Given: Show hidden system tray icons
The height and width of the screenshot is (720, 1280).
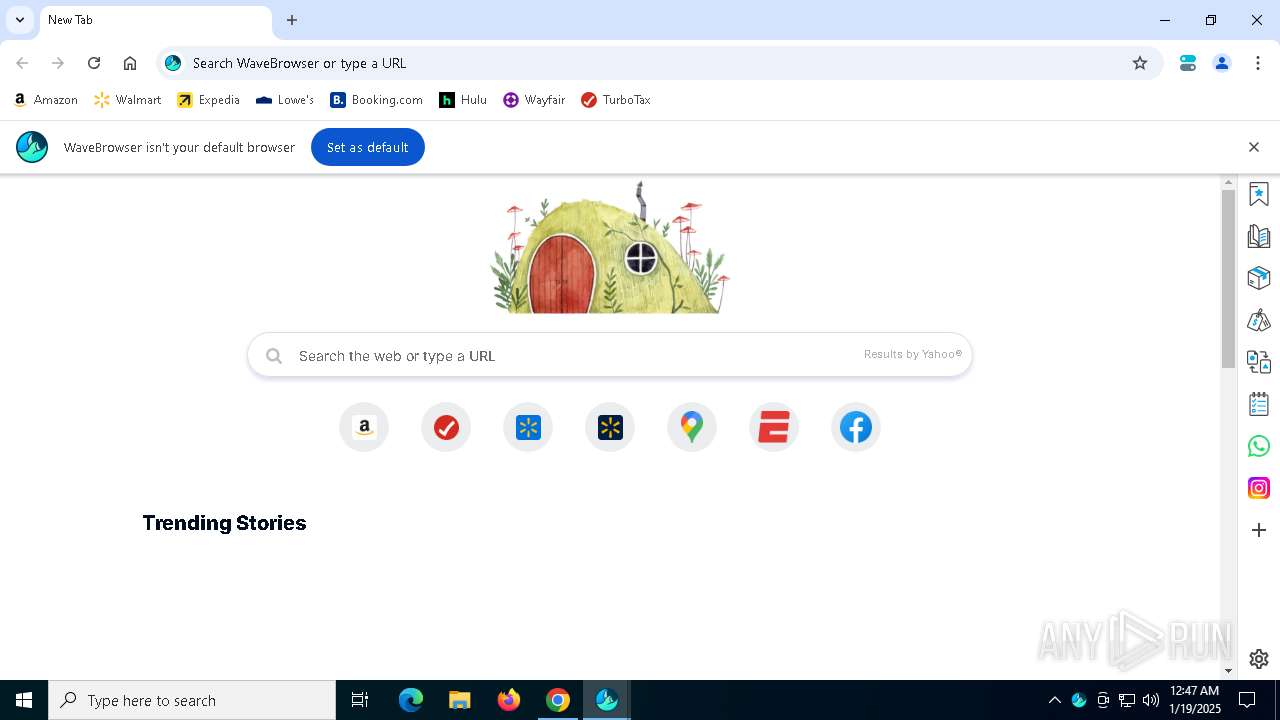Looking at the screenshot, I should [1055, 700].
